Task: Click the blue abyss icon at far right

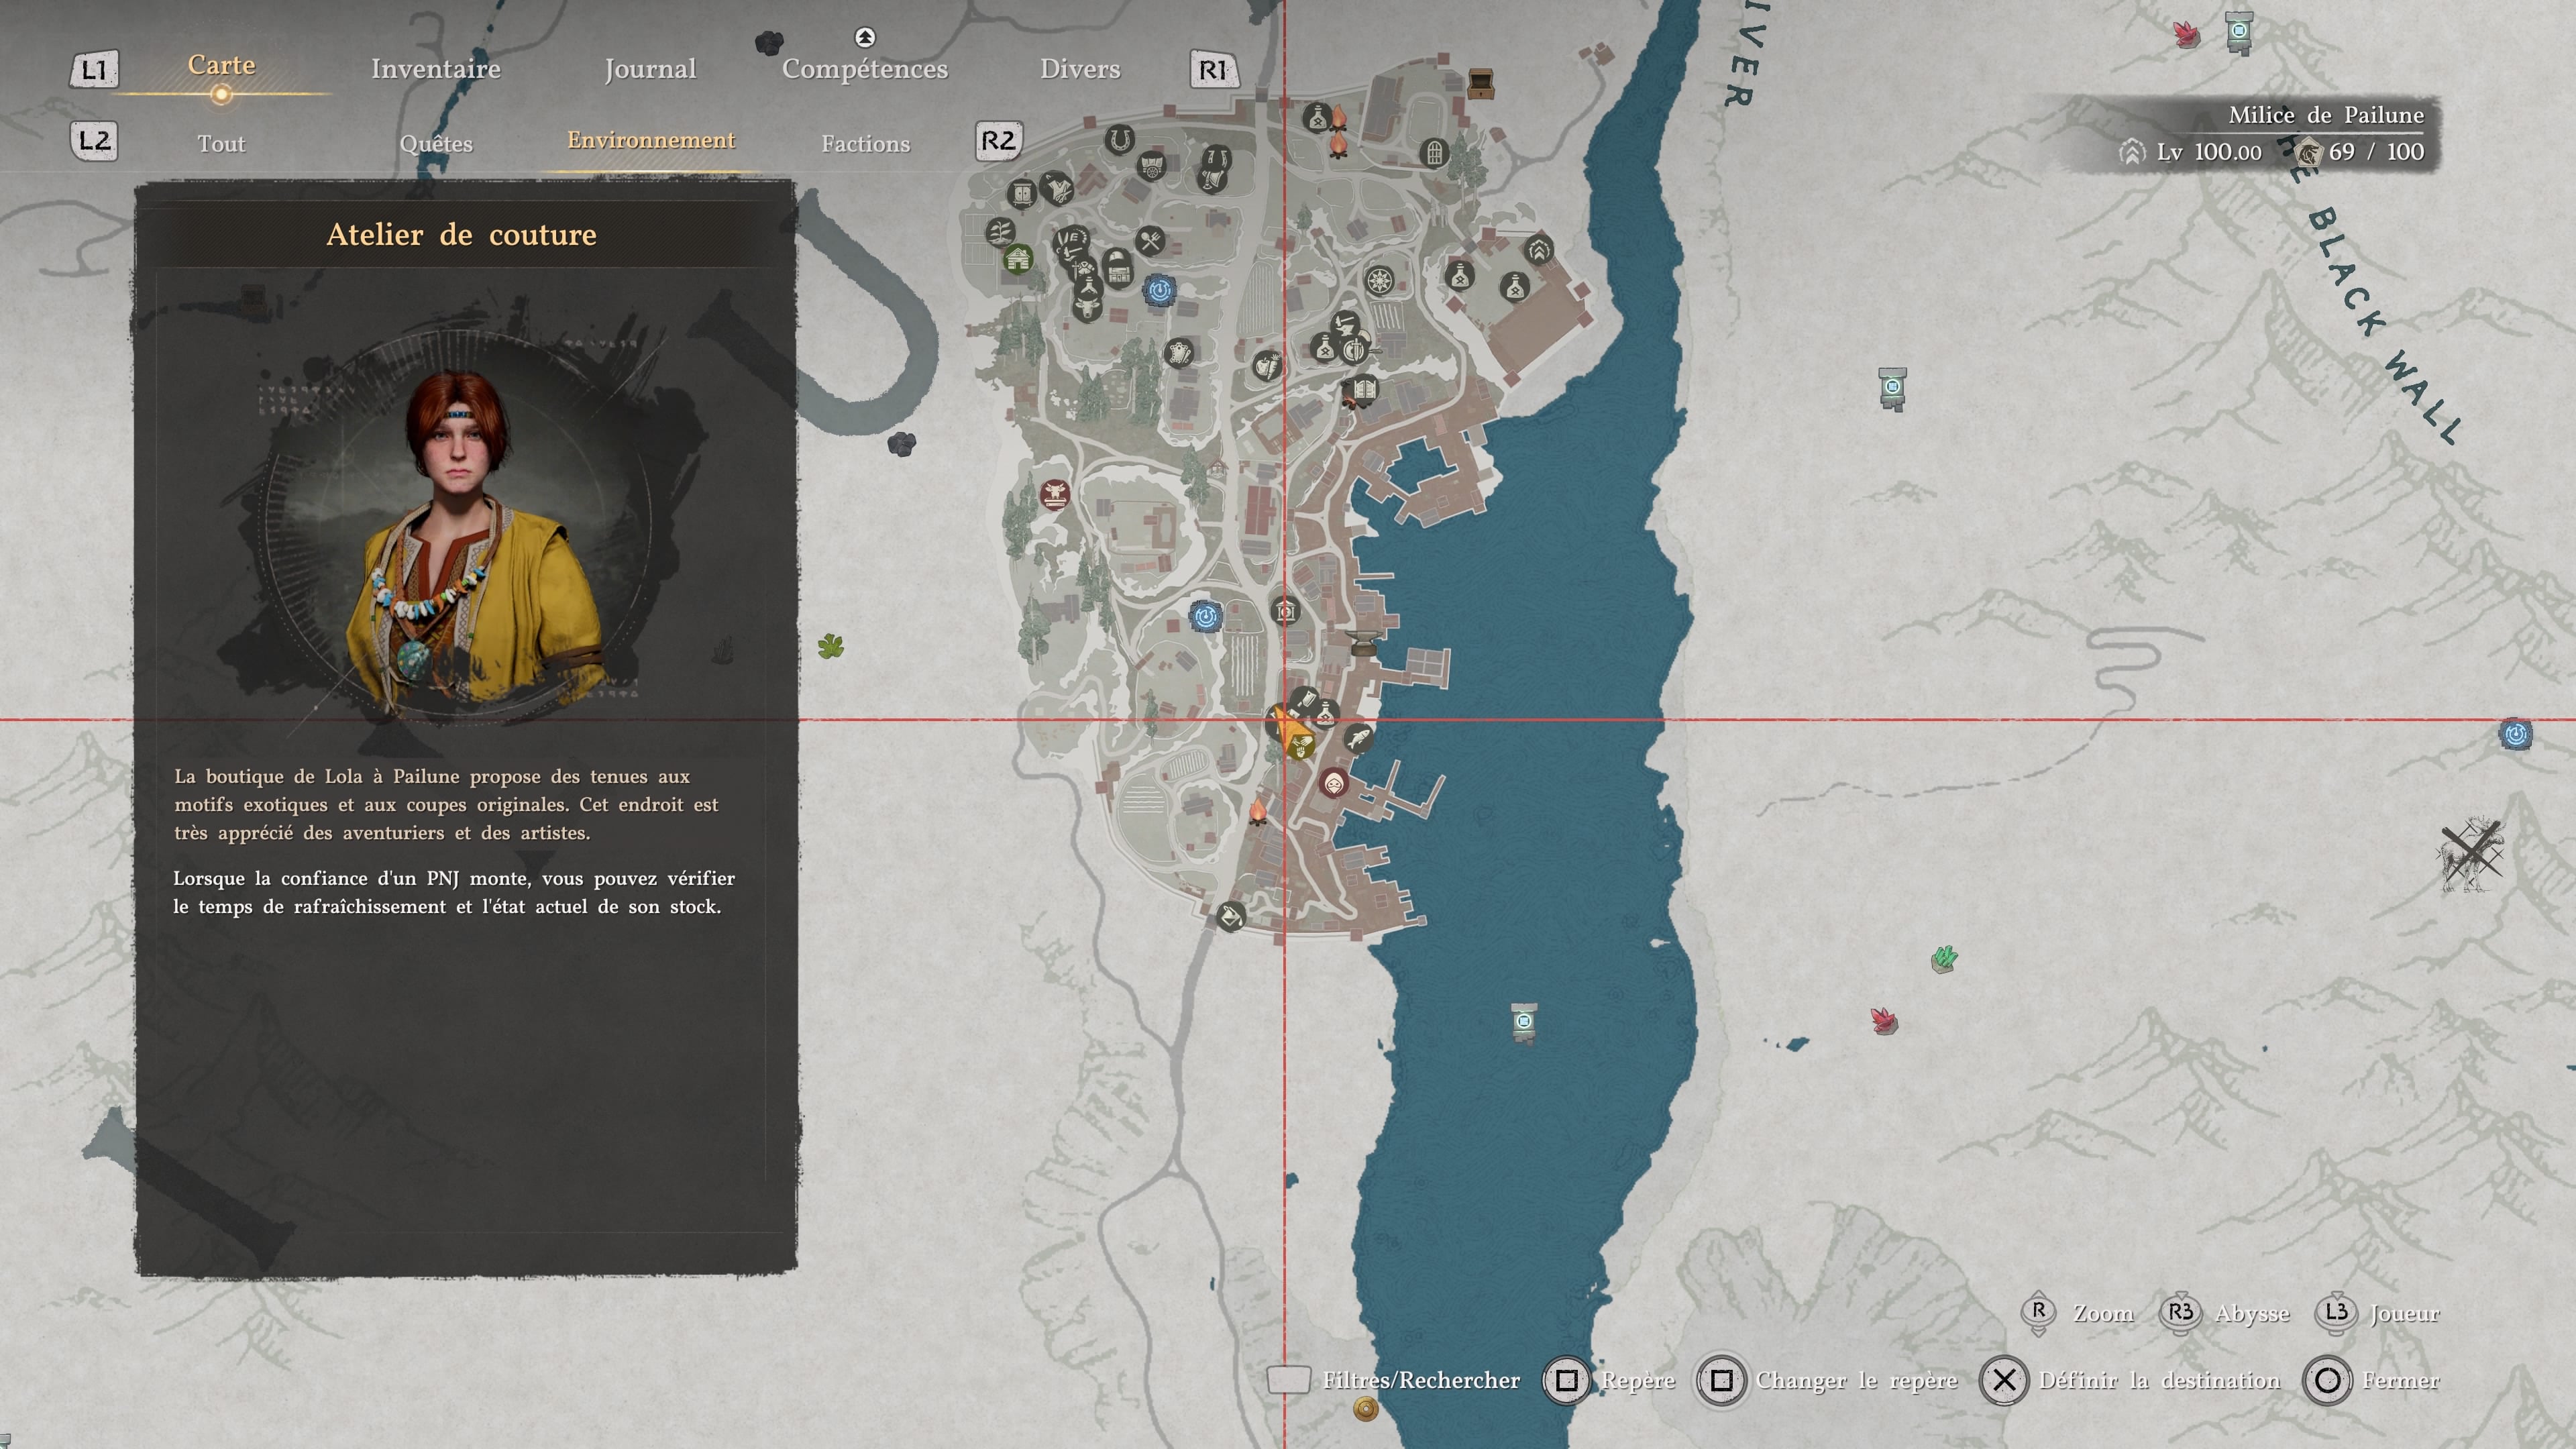Action: 2516,734
